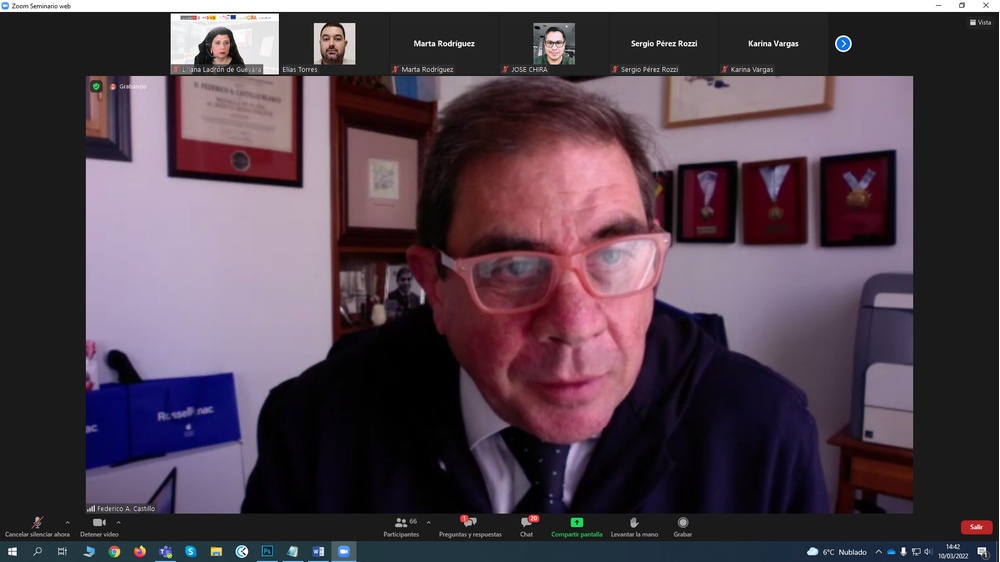Open the Participantes panel
The width and height of the screenshot is (1000, 562).
[x=400, y=523]
